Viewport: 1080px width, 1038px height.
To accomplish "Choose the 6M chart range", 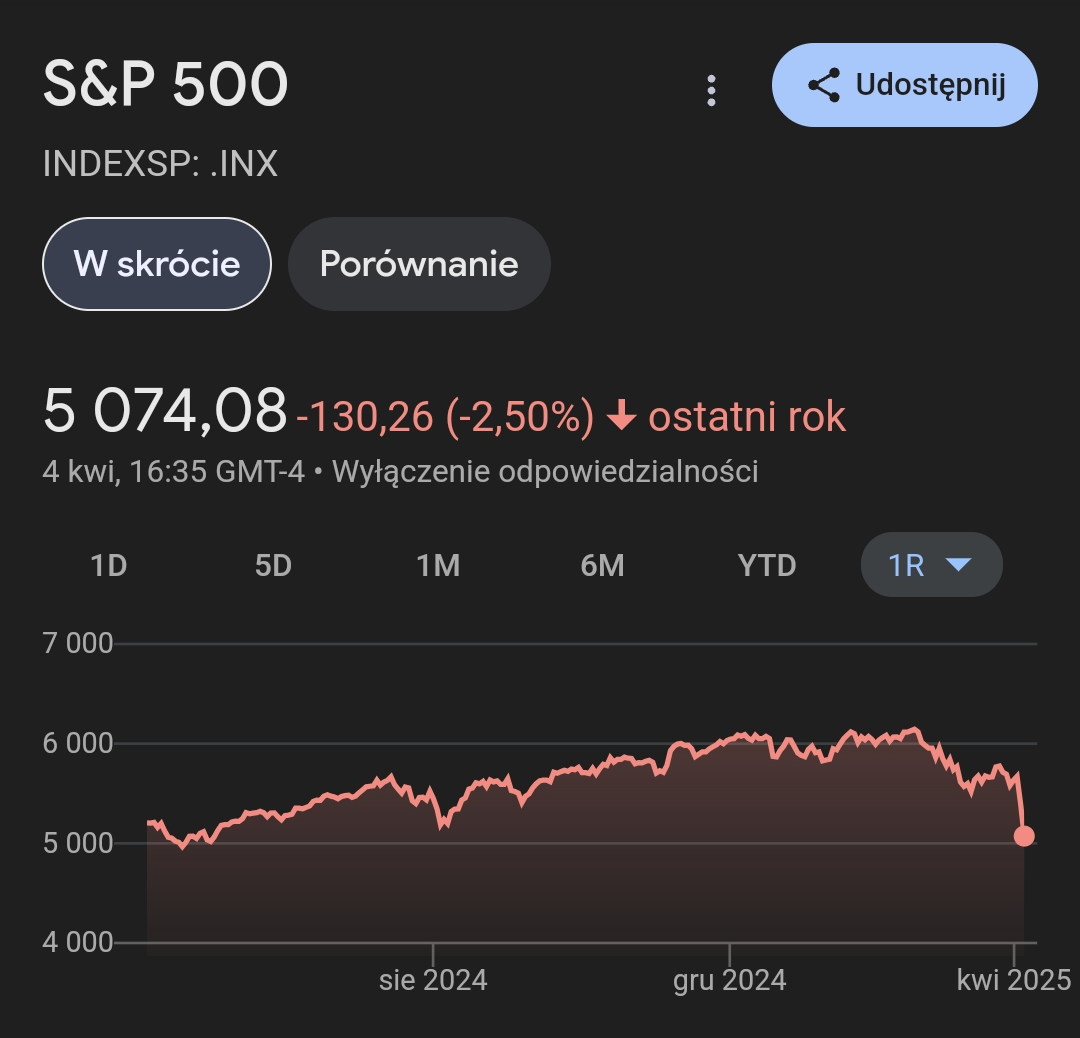I will pyautogui.click(x=602, y=566).
